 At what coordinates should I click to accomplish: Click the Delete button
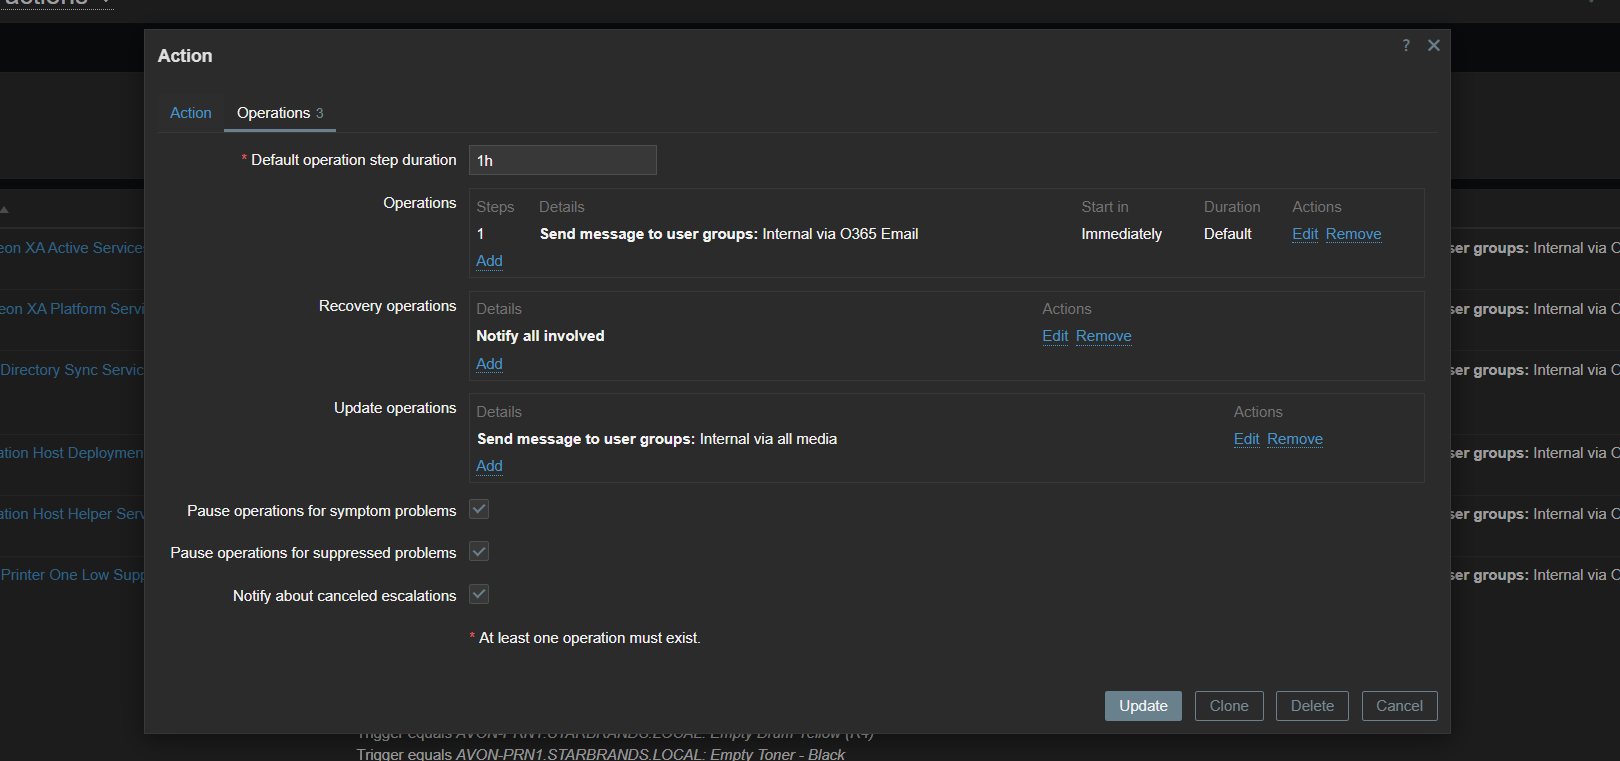point(1312,706)
